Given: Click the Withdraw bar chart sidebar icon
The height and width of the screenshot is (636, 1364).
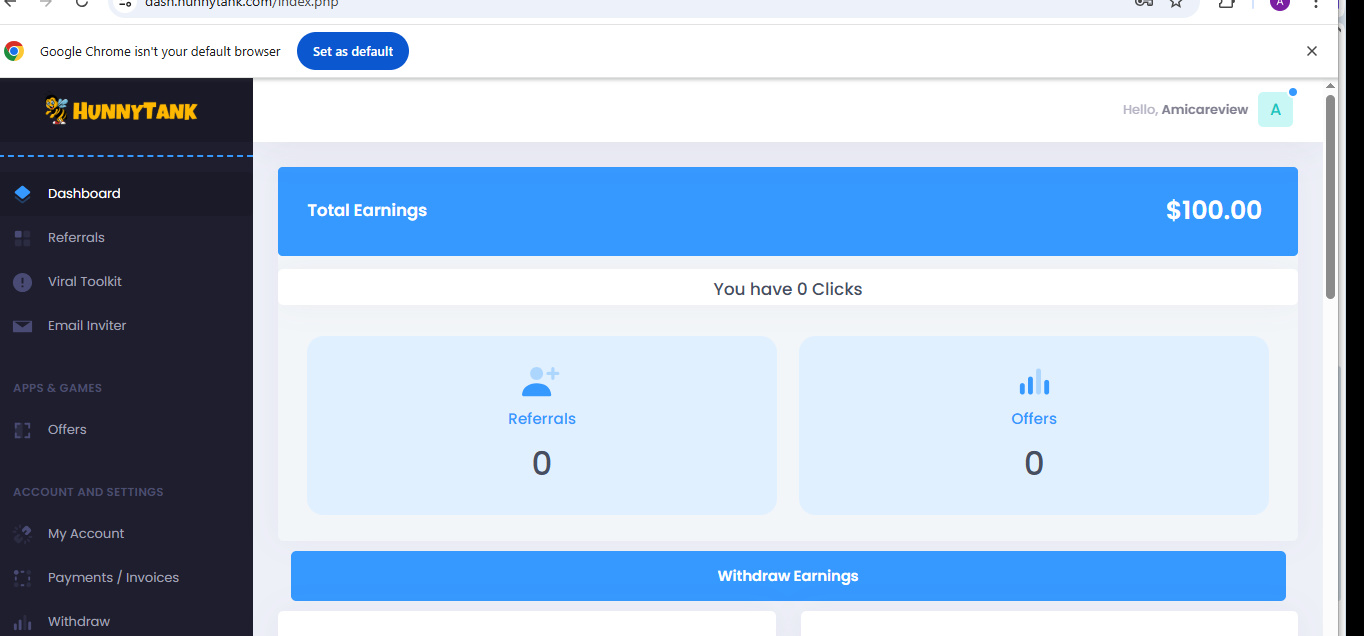Looking at the screenshot, I should (23, 622).
